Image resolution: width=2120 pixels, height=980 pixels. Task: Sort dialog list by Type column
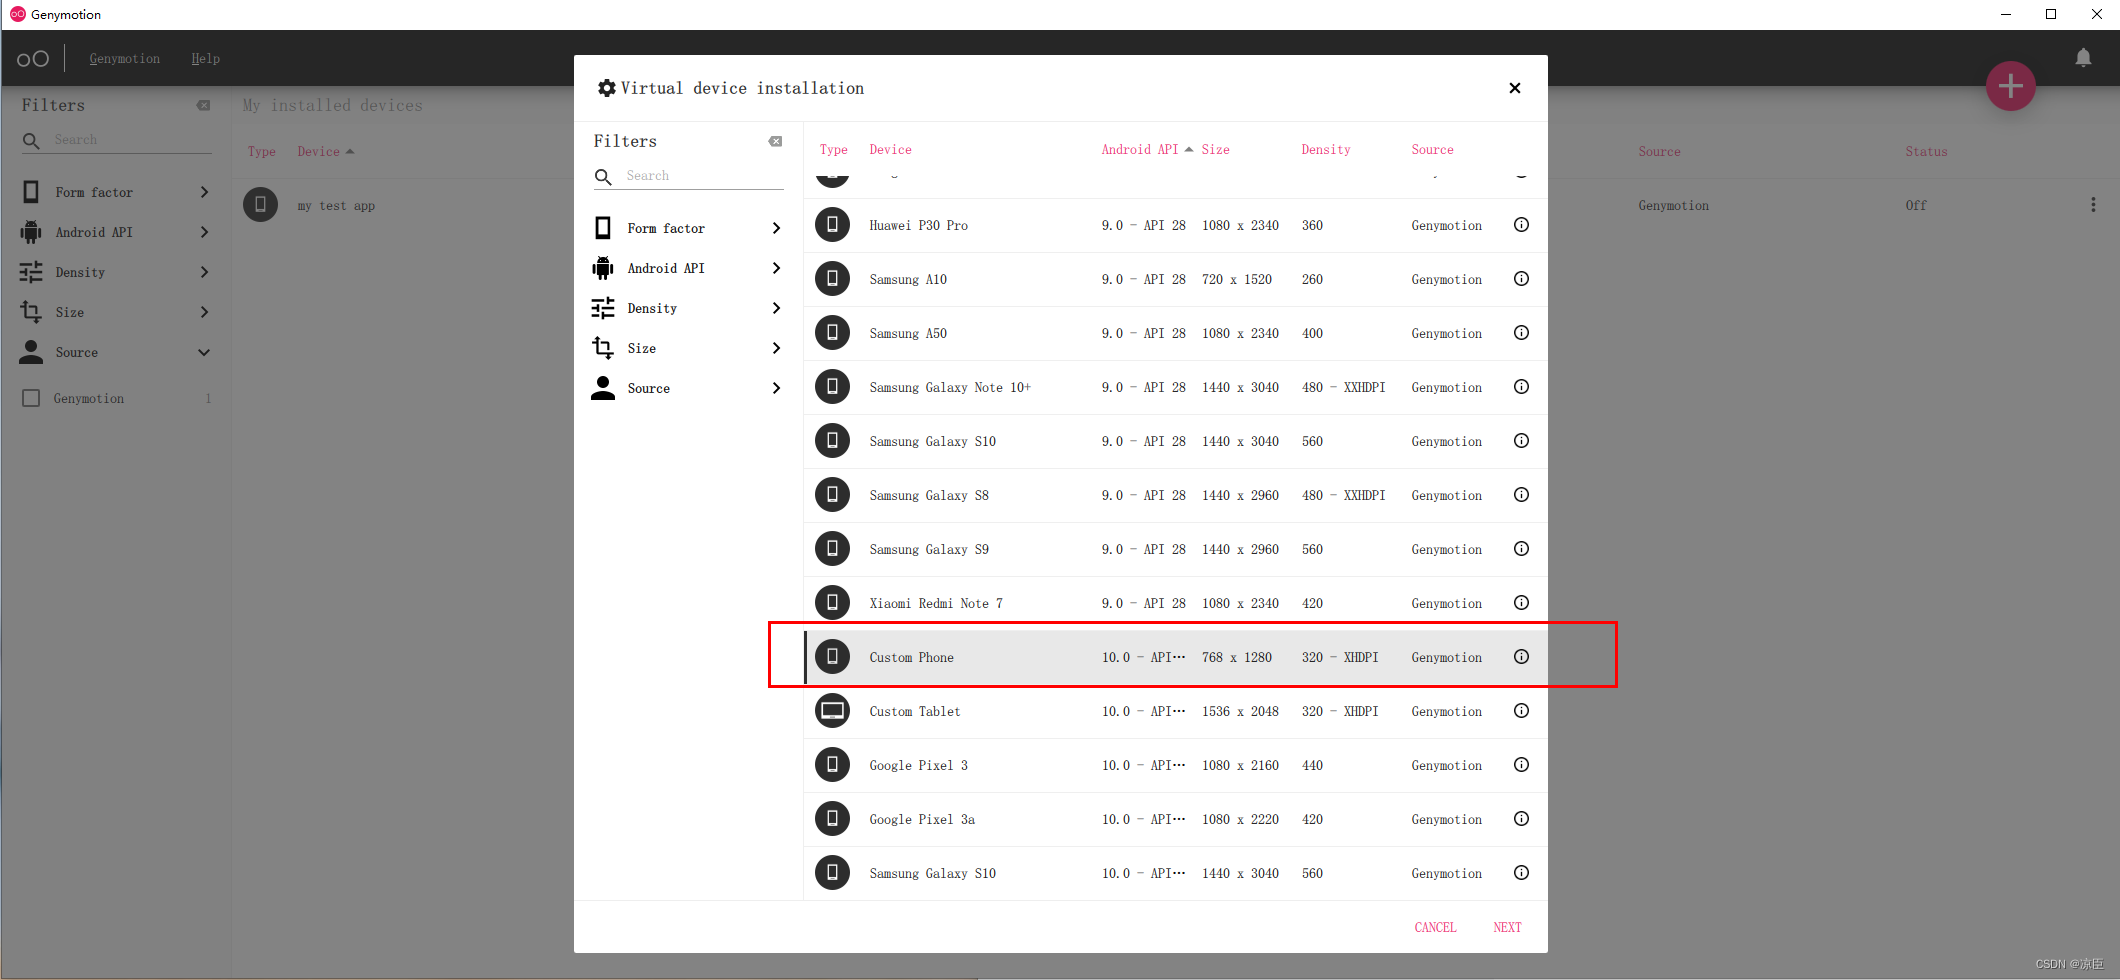pyautogui.click(x=833, y=150)
